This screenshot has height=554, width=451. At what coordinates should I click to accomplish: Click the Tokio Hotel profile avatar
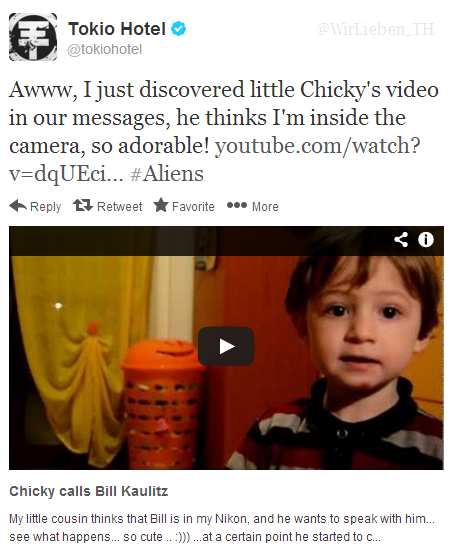pyautogui.click(x=33, y=37)
